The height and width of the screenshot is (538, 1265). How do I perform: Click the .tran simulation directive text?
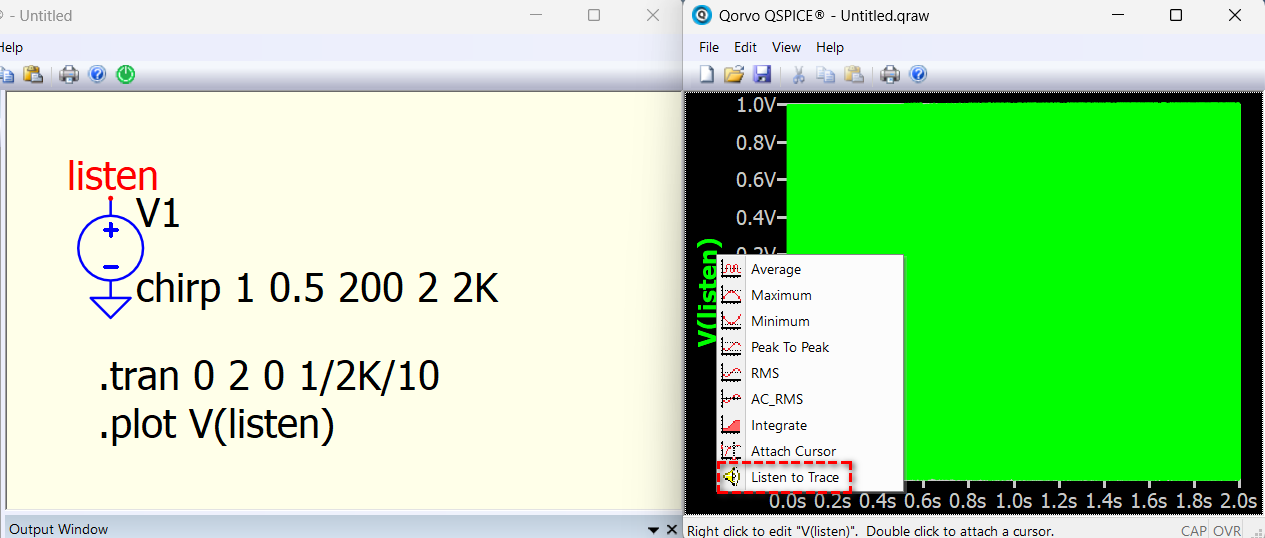coord(268,377)
